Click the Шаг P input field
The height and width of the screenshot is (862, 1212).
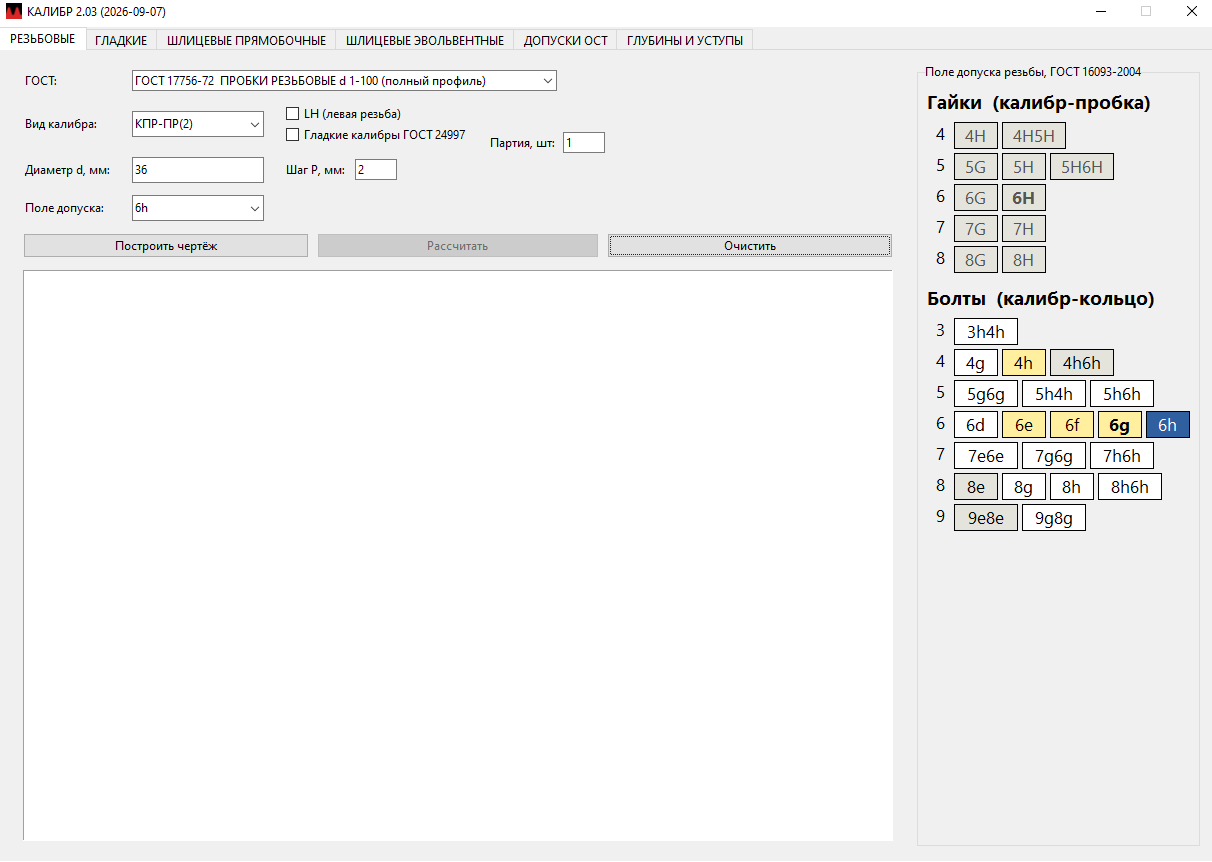pyautogui.click(x=375, y=170)
